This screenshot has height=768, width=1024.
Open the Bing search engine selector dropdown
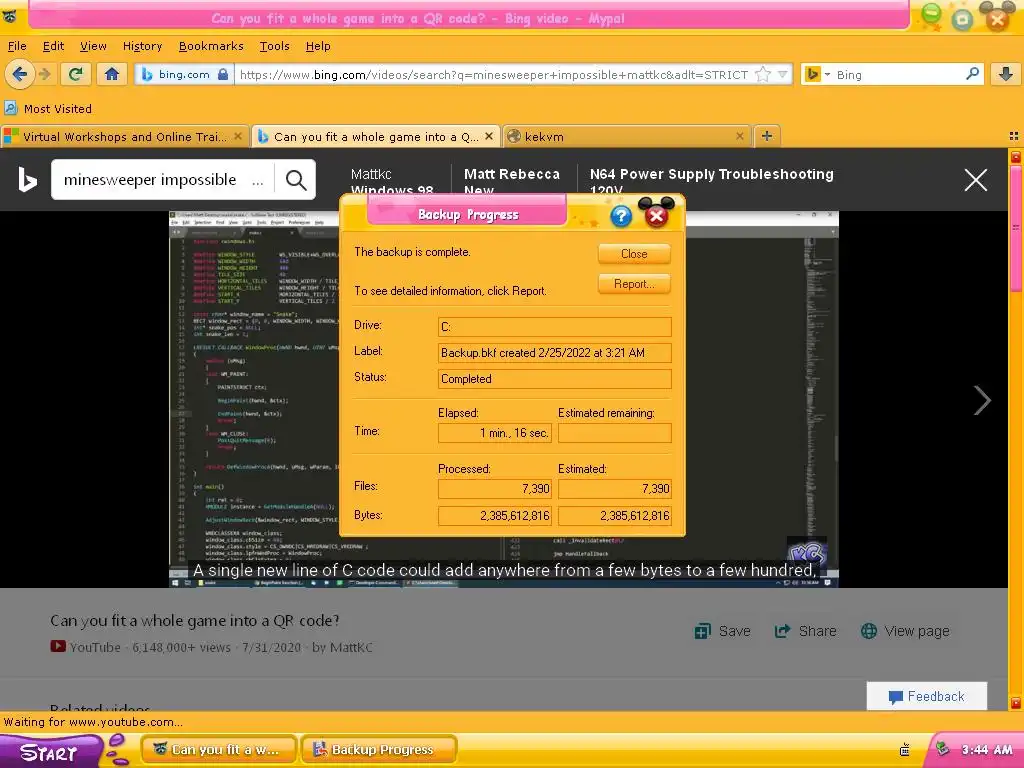818,74
